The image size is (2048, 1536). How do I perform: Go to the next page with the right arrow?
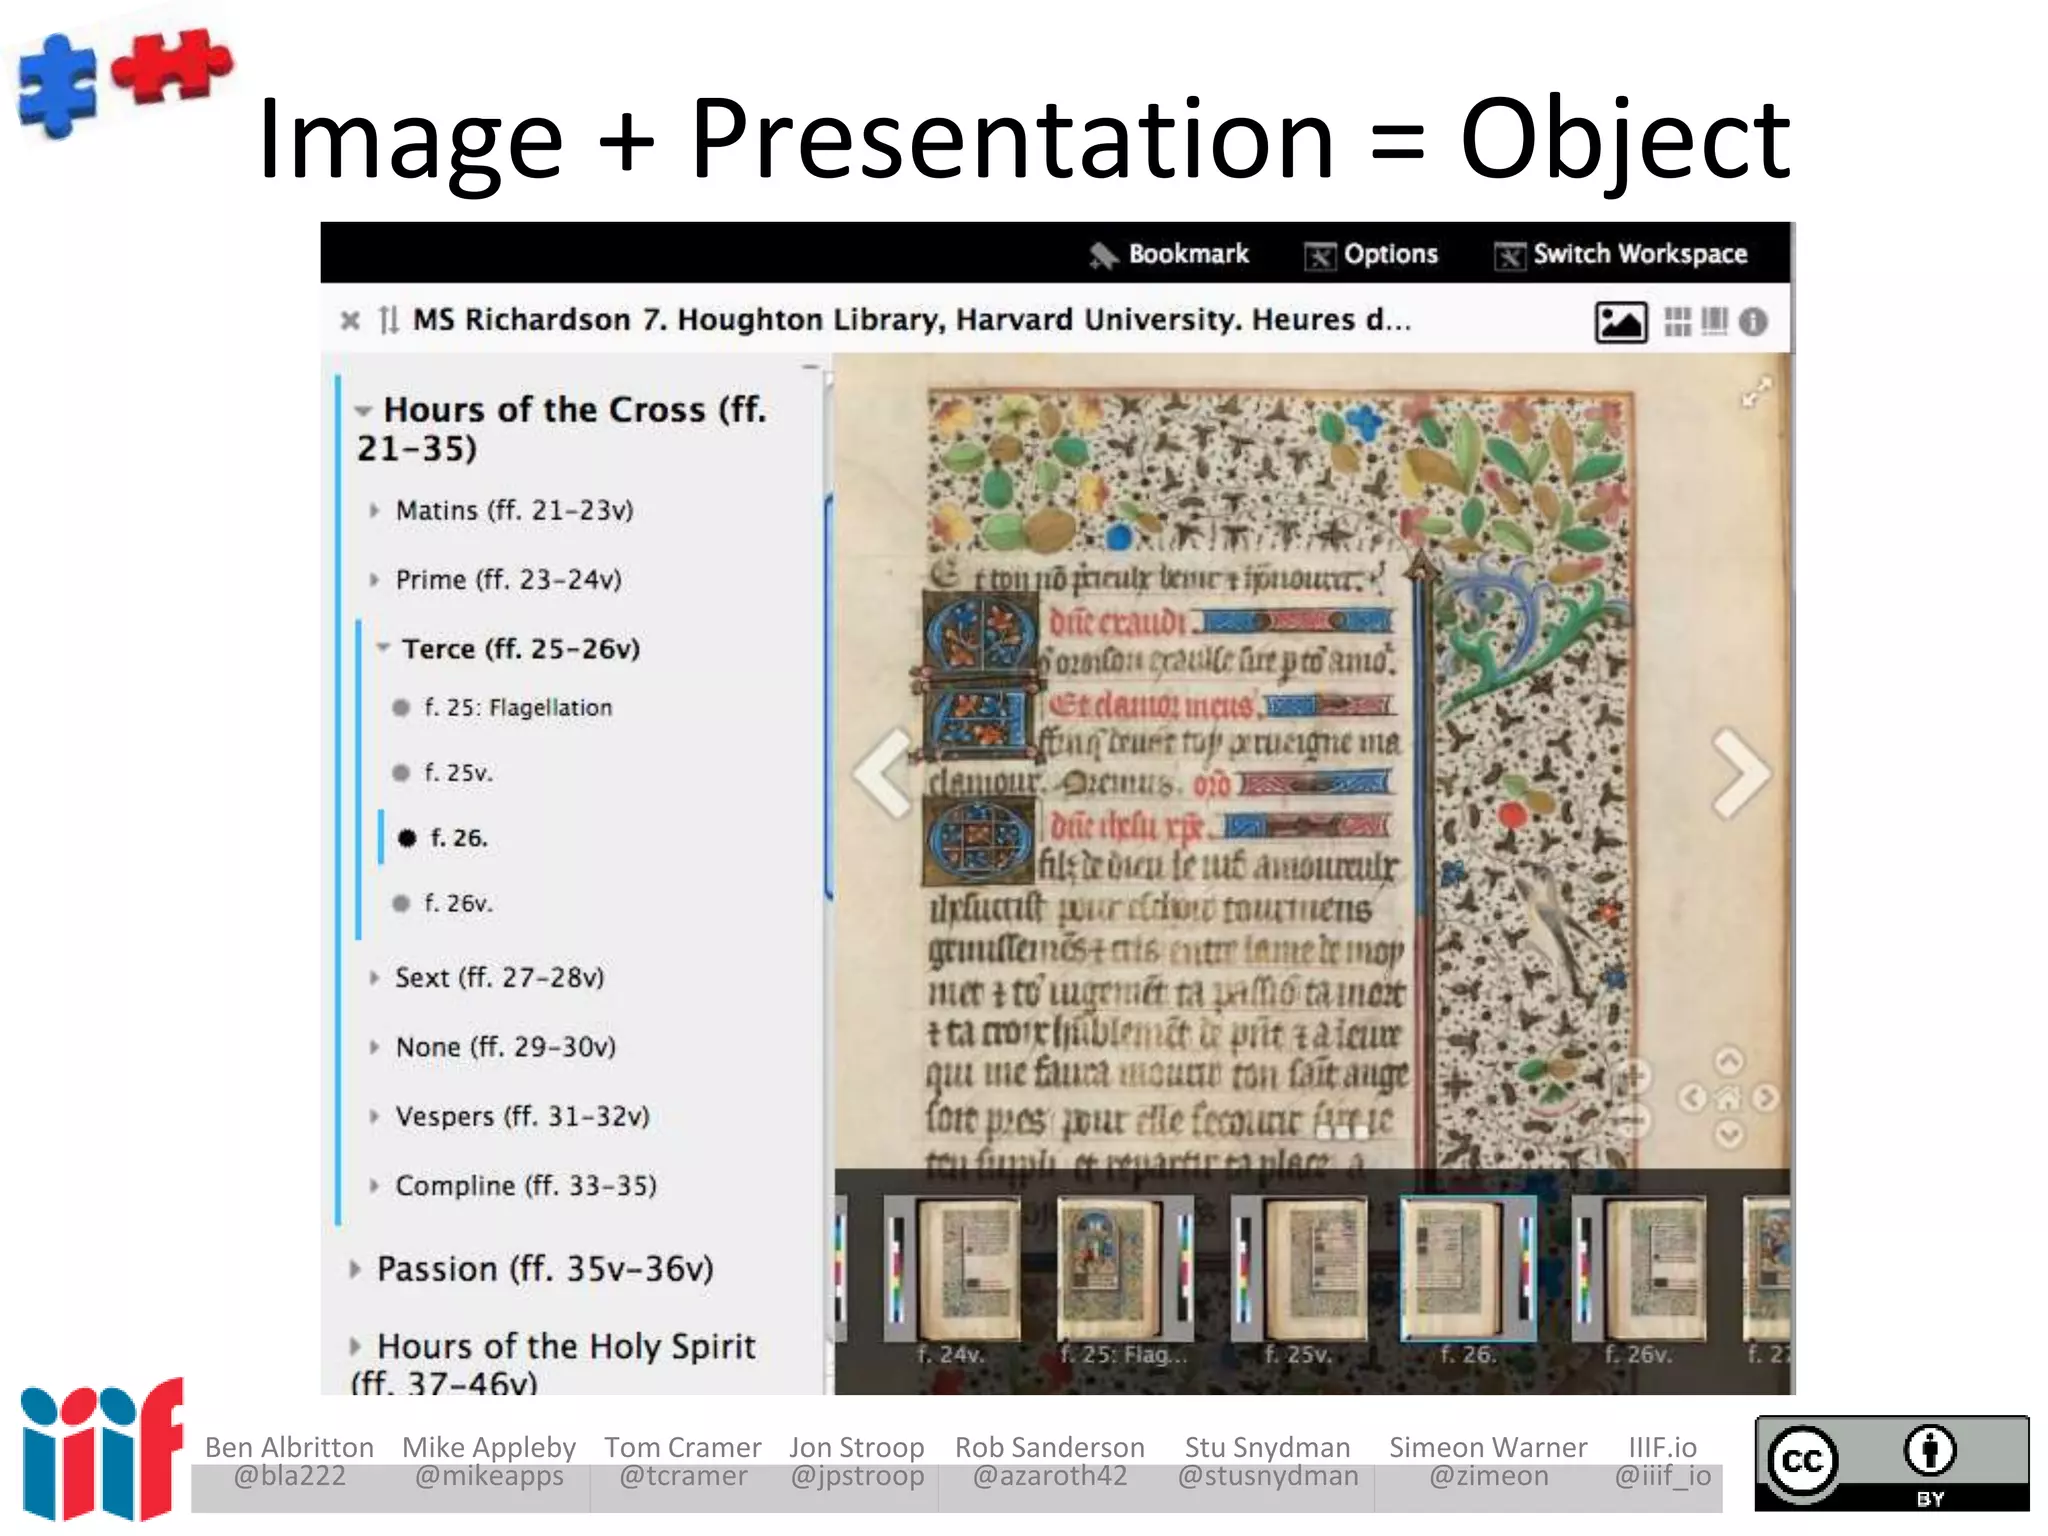pos(1741,772)
